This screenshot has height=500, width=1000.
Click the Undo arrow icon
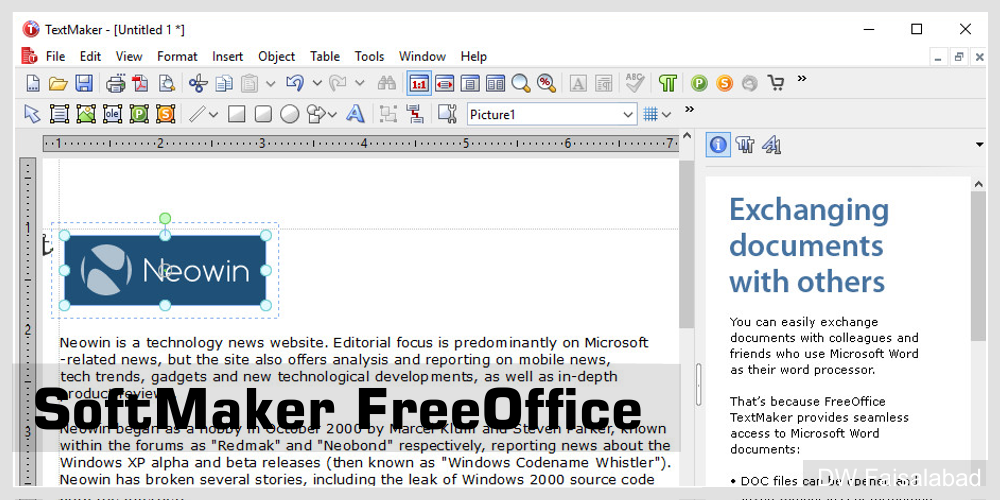click(295, 82)
